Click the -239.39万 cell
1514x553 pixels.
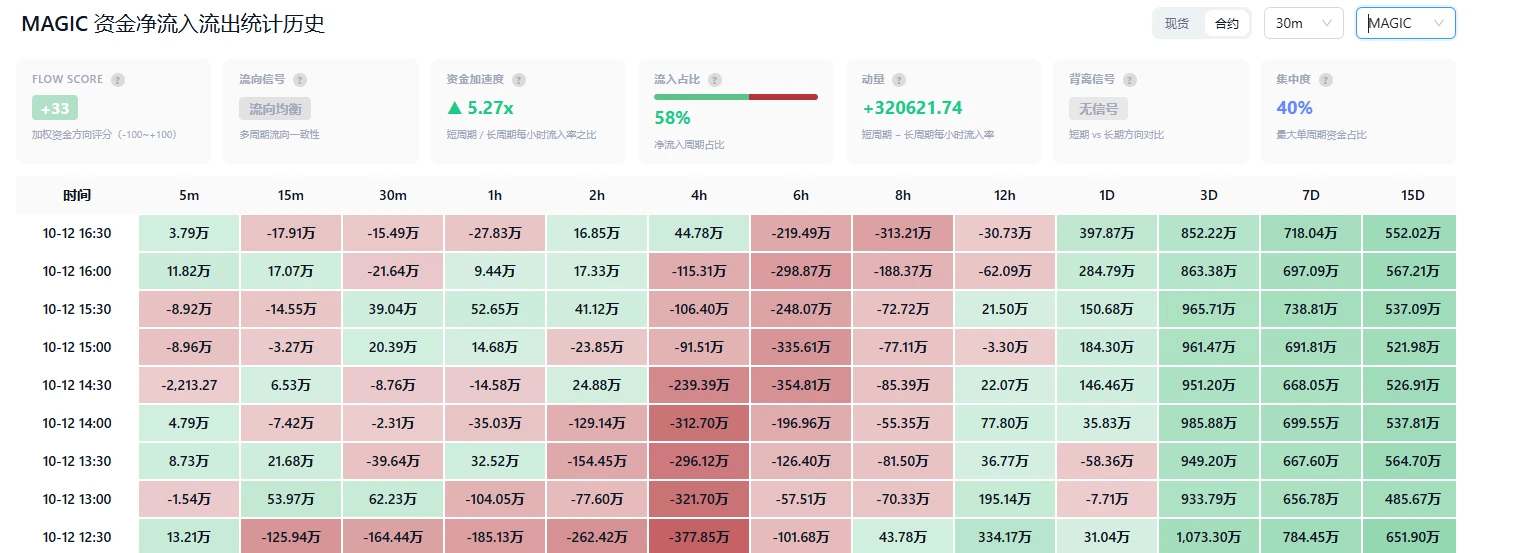click(699, 385)
